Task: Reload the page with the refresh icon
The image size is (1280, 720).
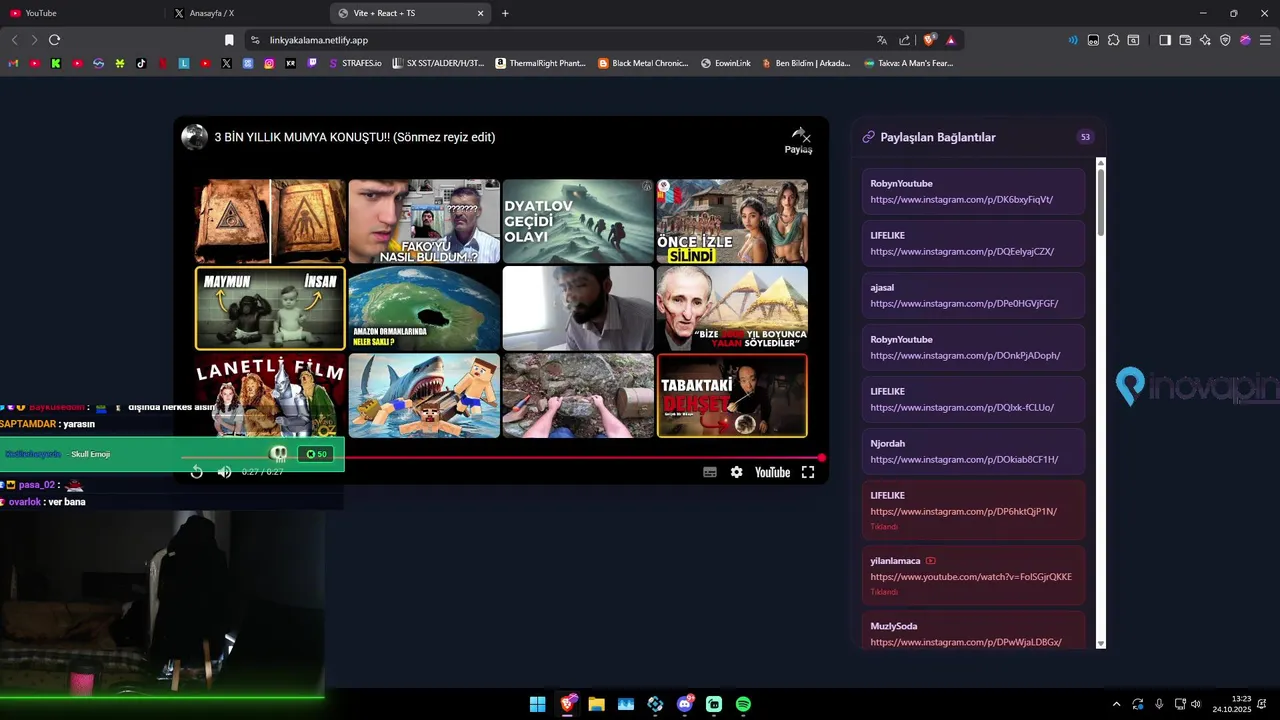Action: (x=54, y=40)
